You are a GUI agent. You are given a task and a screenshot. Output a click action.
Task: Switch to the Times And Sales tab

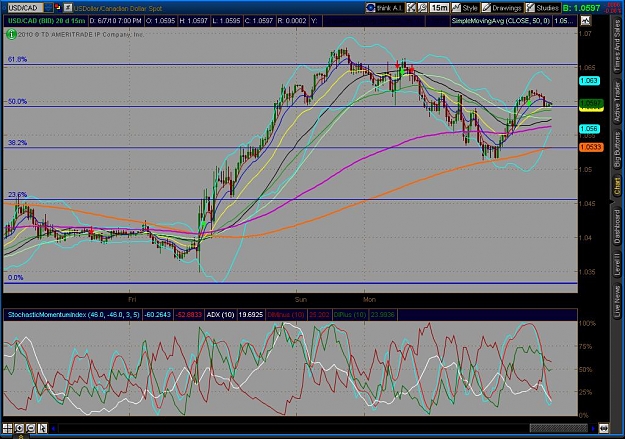617,47
